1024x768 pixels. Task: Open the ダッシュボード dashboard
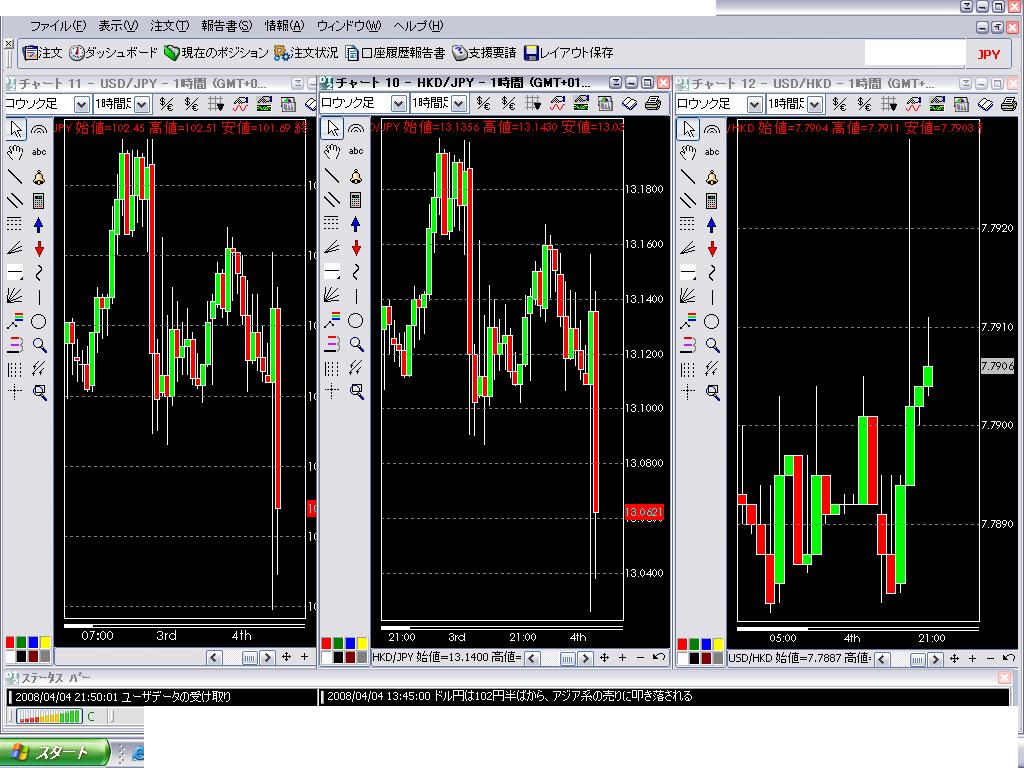click(x=114, y=53)
